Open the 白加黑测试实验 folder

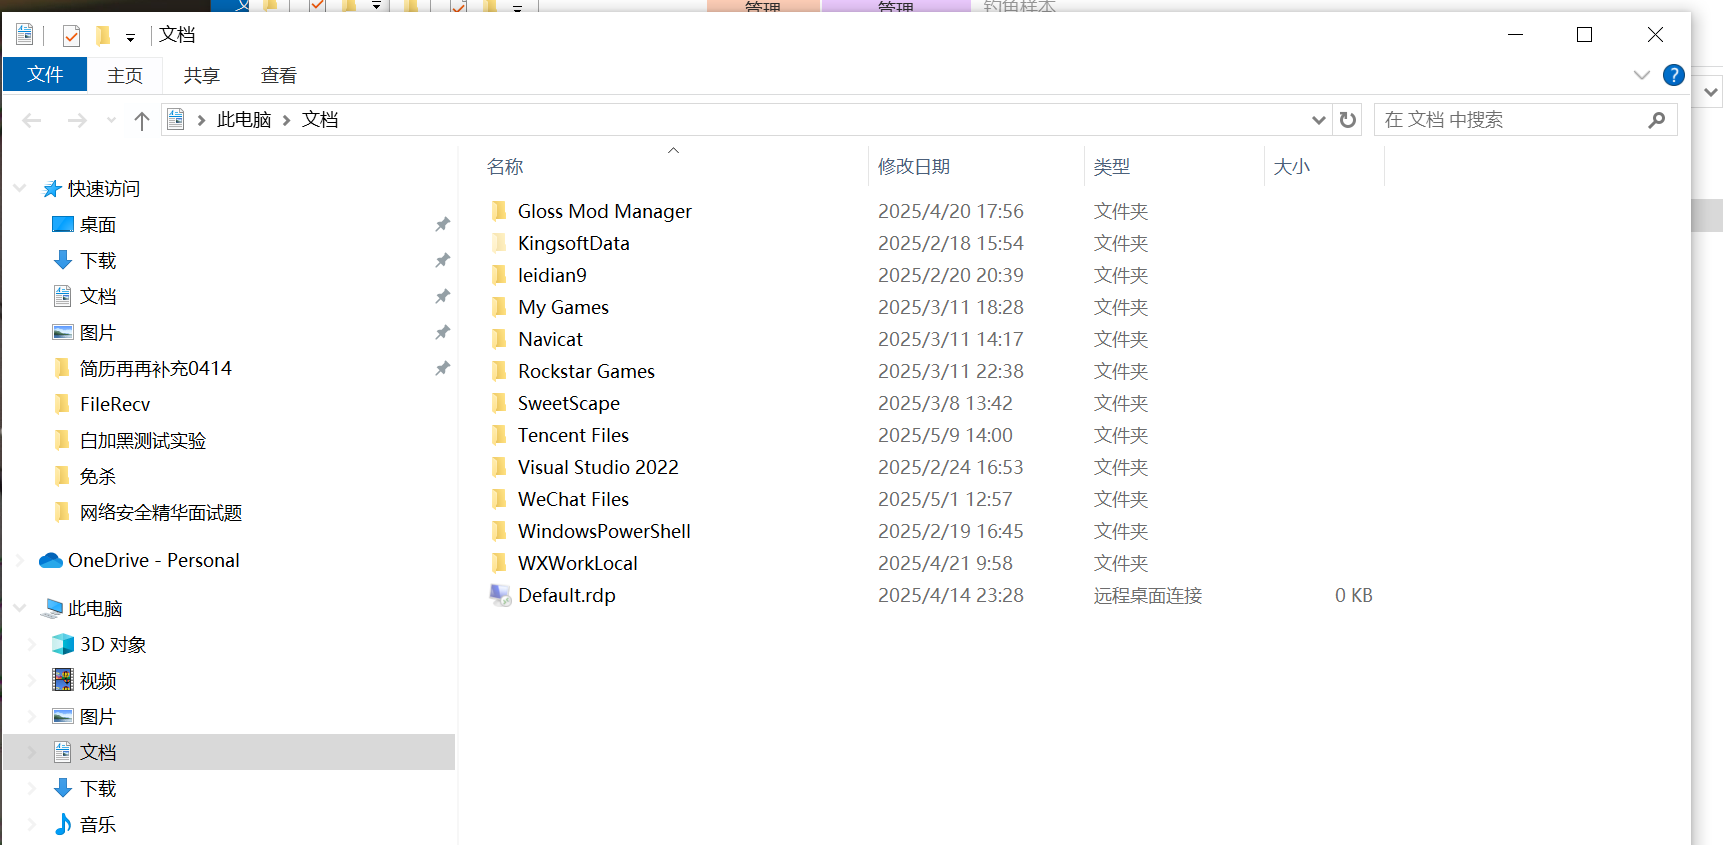(x=143, y=441)
